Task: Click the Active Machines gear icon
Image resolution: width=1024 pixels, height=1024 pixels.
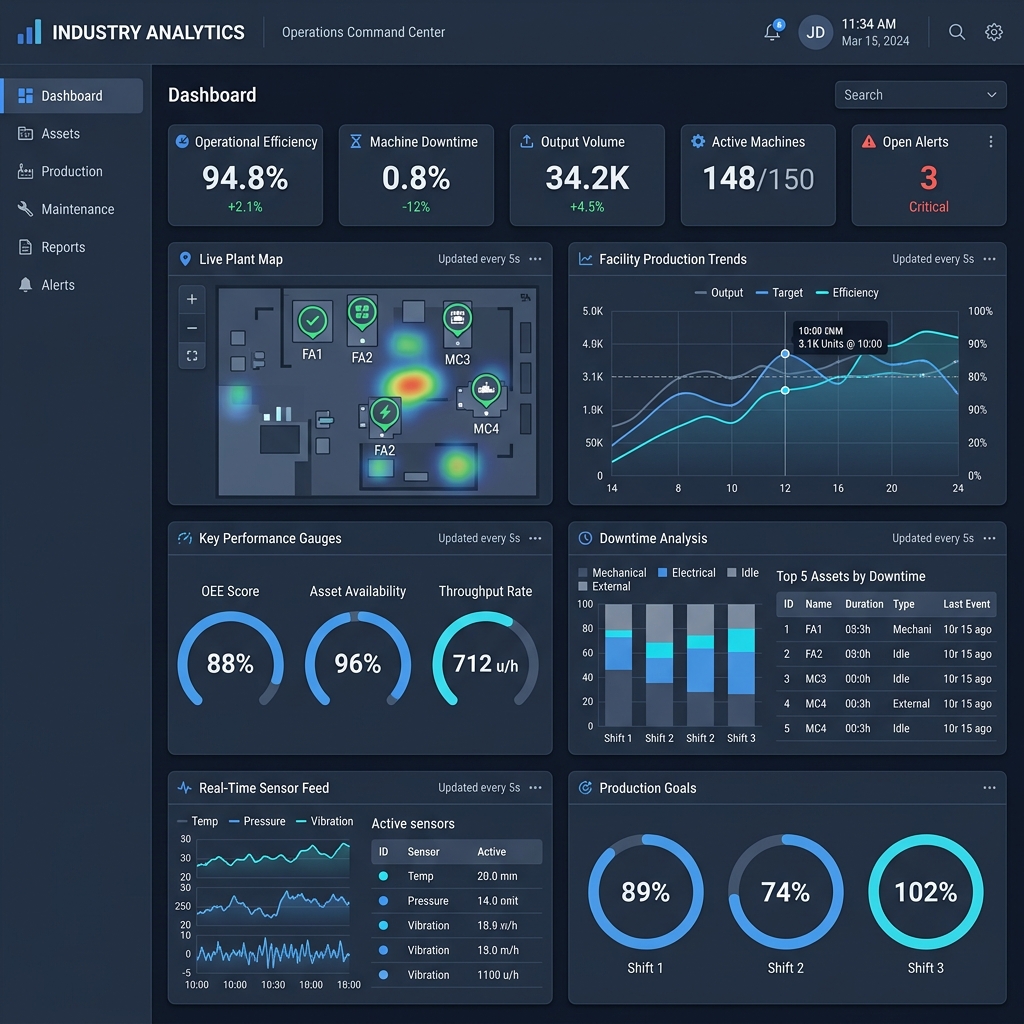Action: click(x=697, y=141)
